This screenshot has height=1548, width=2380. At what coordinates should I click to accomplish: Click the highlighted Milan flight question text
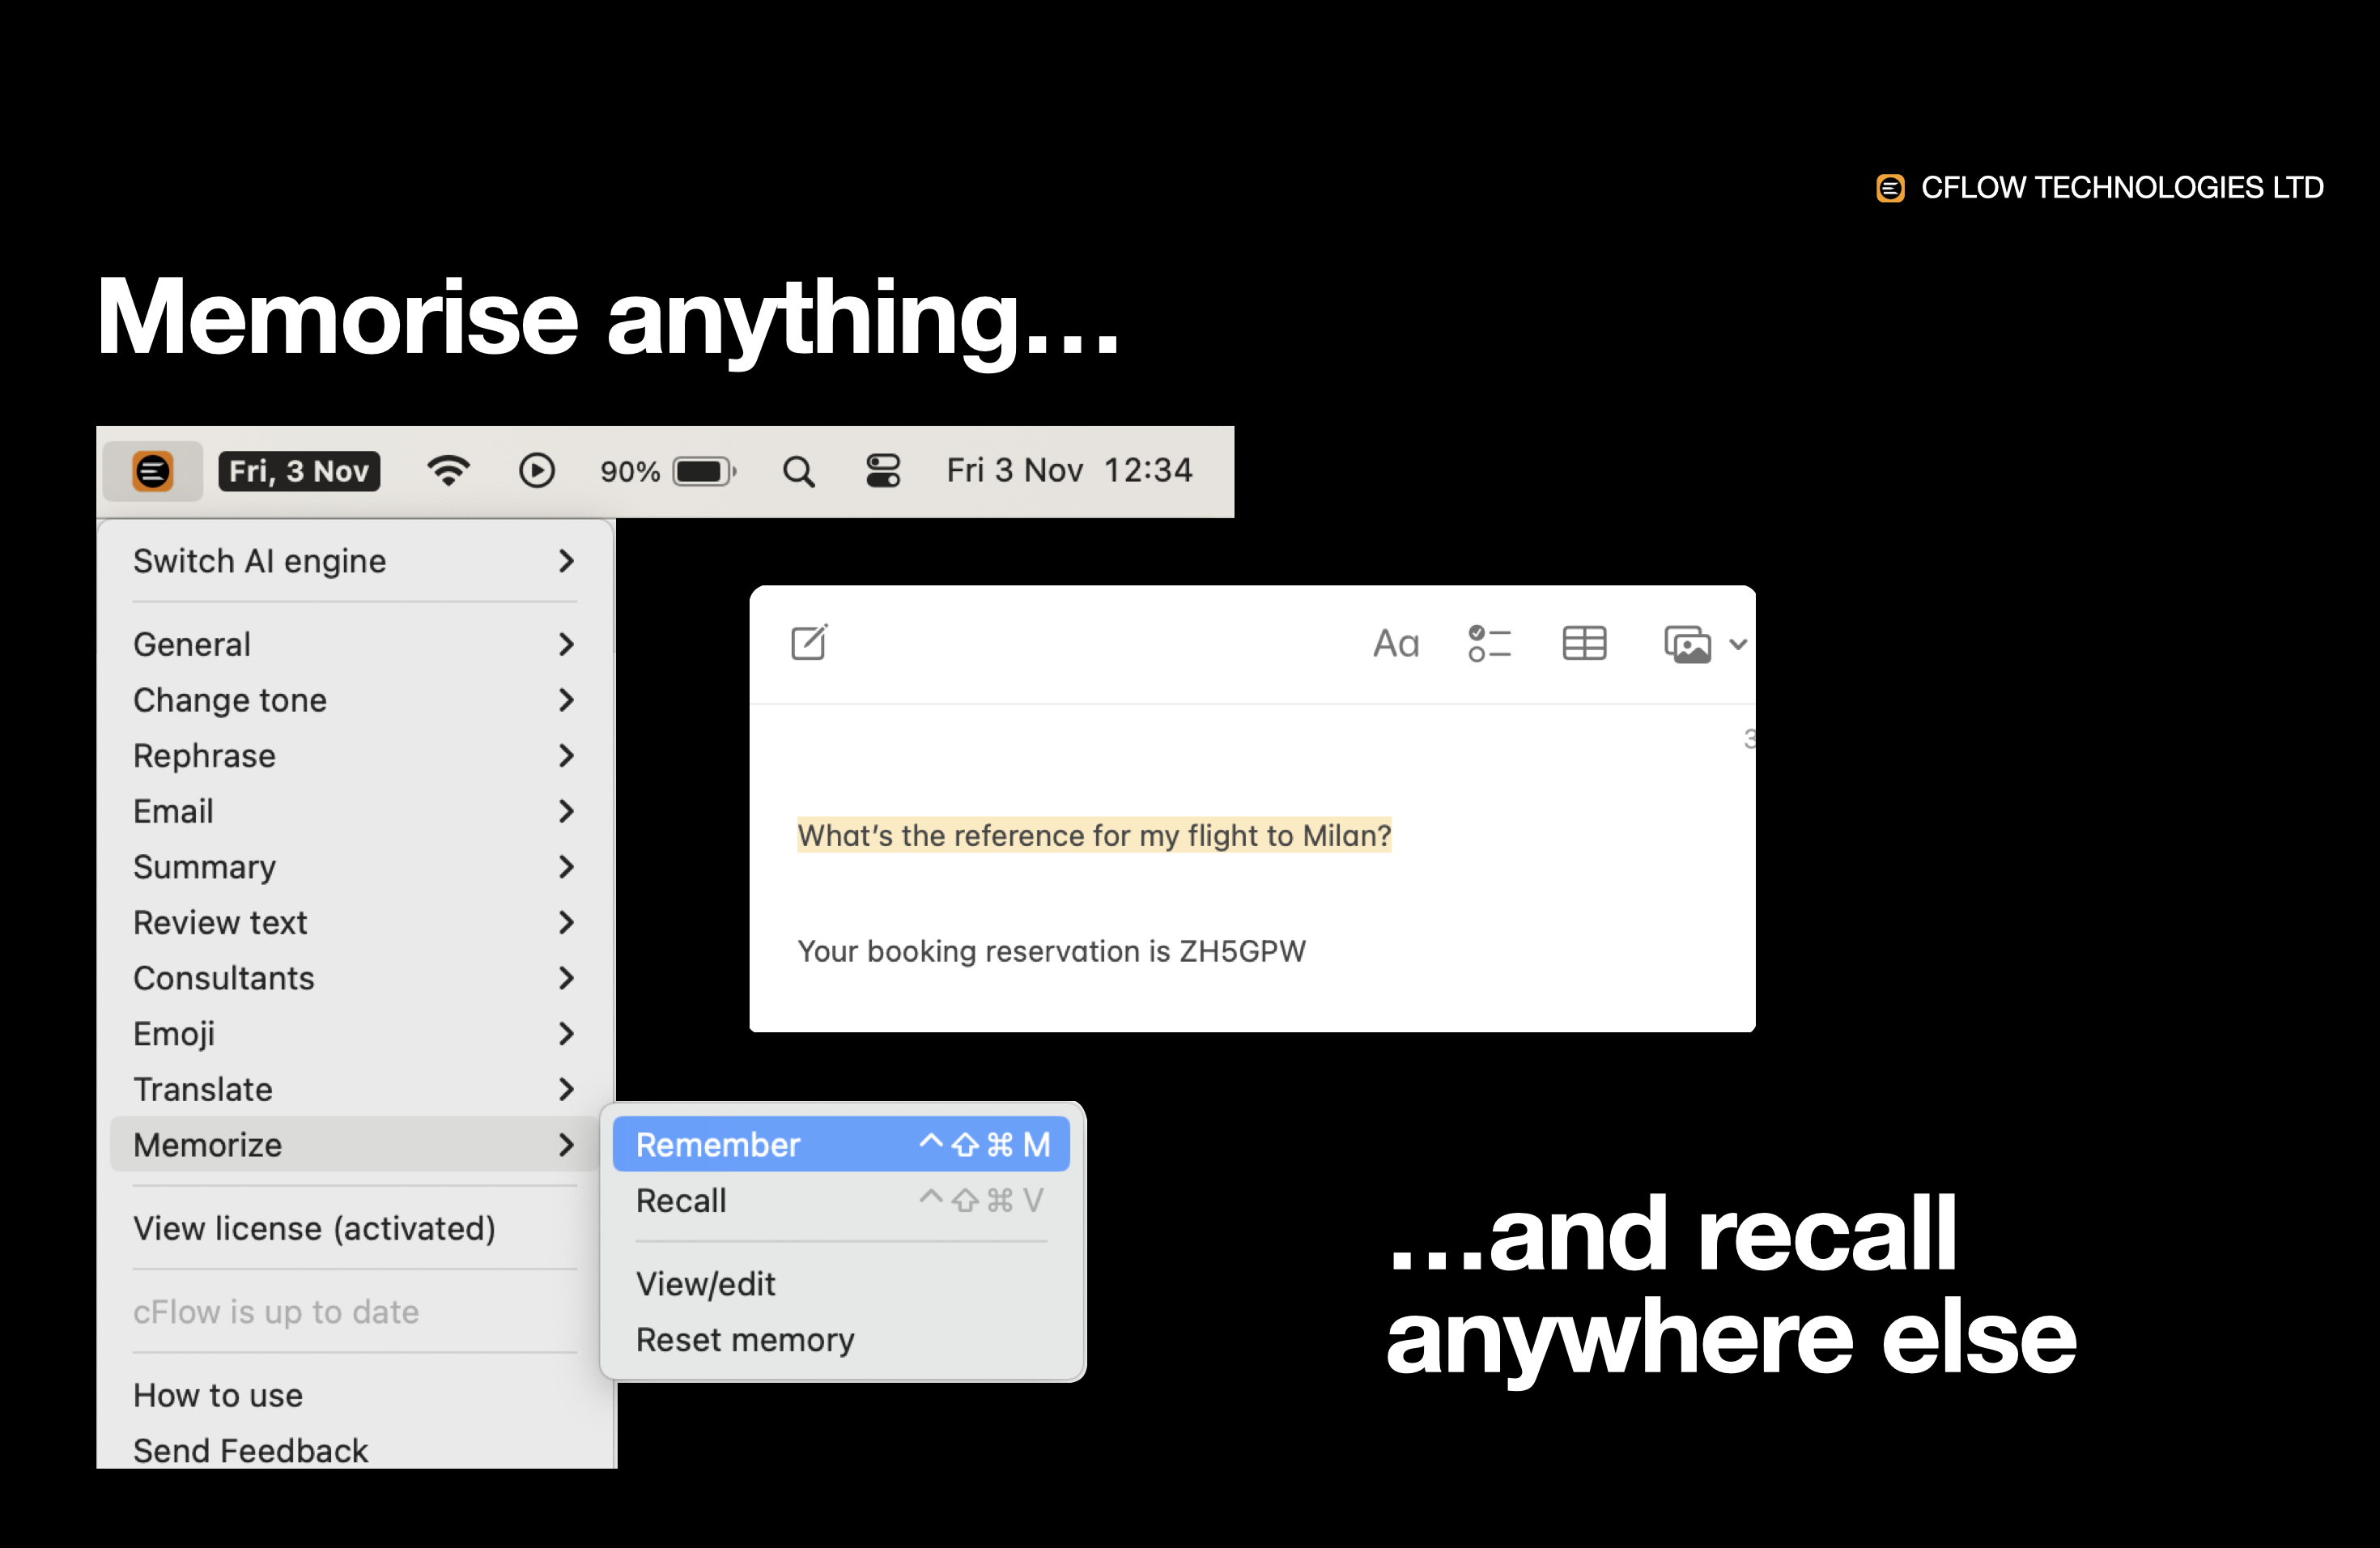(x=1094, y=836)
